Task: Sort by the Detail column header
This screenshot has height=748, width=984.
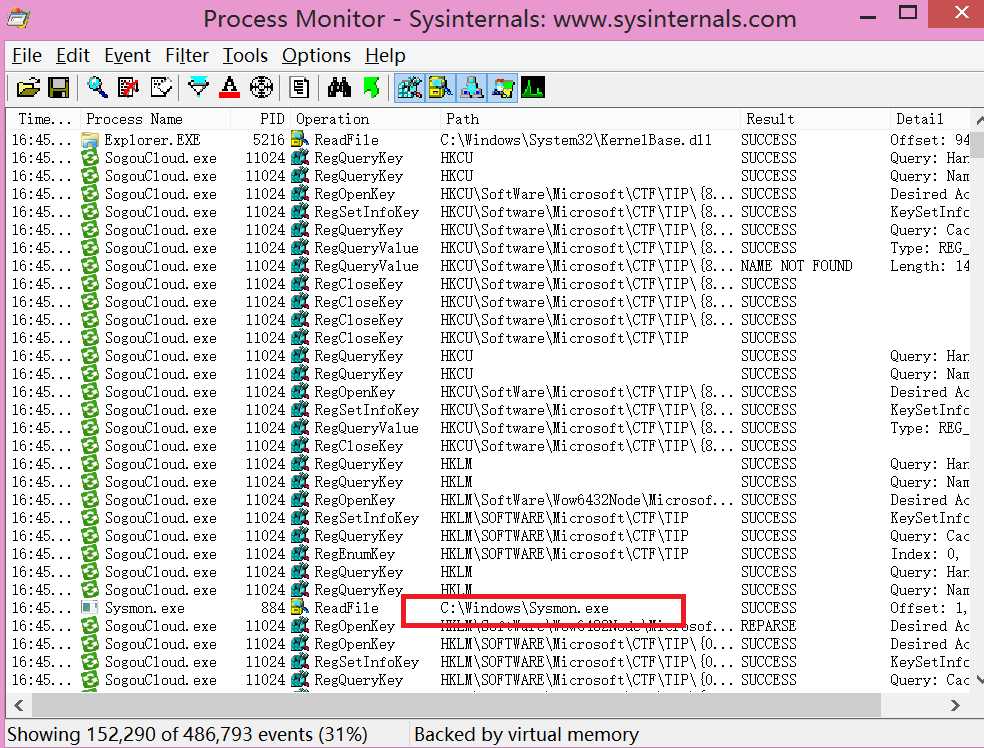Action: pyautogui.click(x=930, y=119)
